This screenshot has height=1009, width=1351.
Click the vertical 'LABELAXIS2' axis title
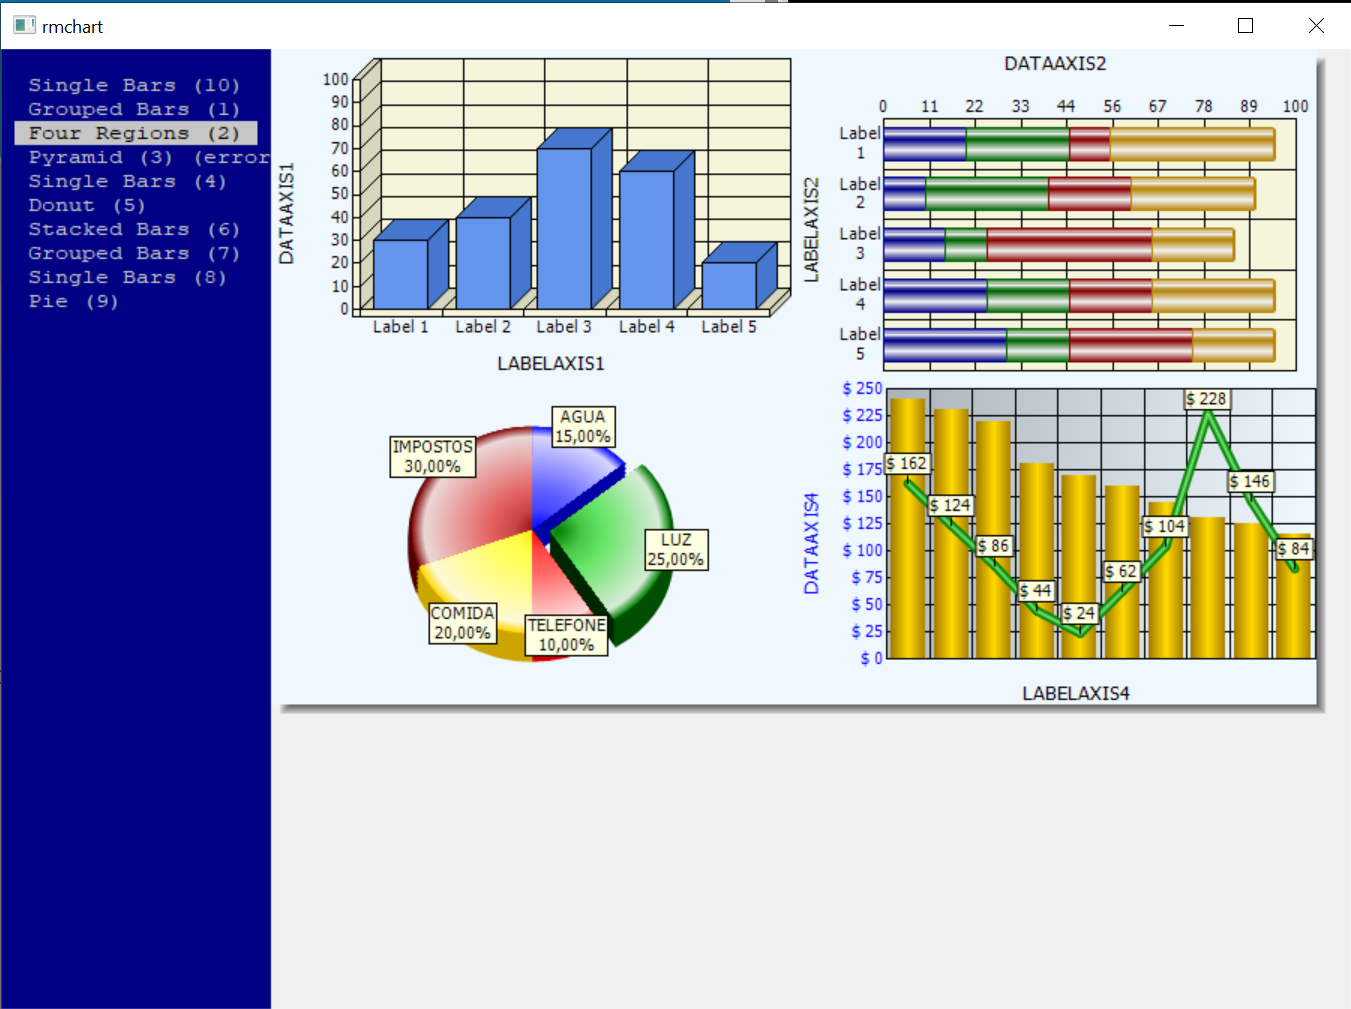(812, 230)
